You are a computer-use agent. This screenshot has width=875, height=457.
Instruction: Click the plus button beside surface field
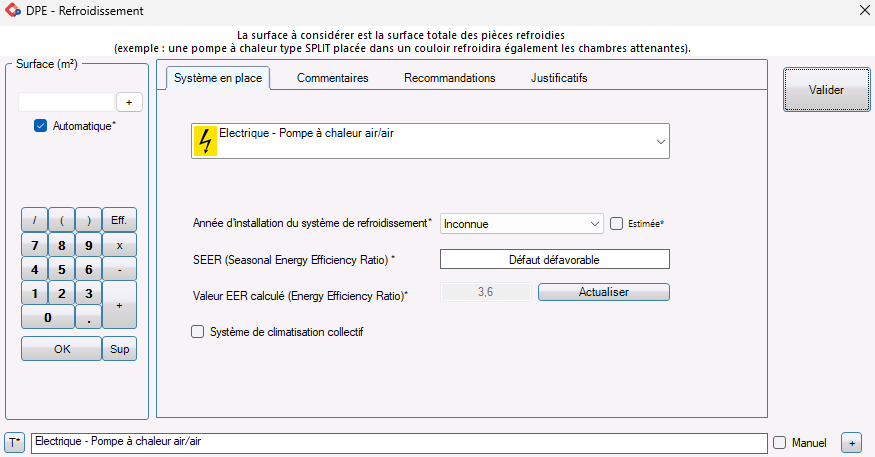click(130, 102)
